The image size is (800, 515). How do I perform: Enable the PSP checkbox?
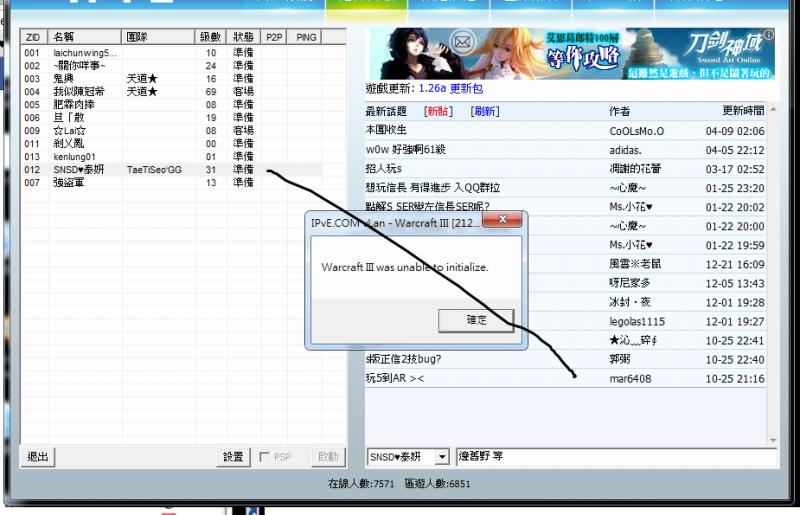tap(264, 457)
